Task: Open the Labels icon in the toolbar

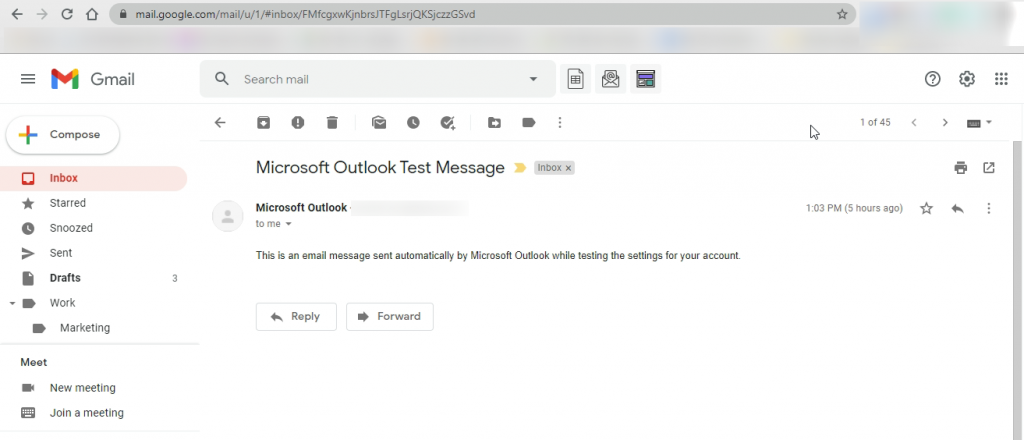Action: click(x=529, y=122)
